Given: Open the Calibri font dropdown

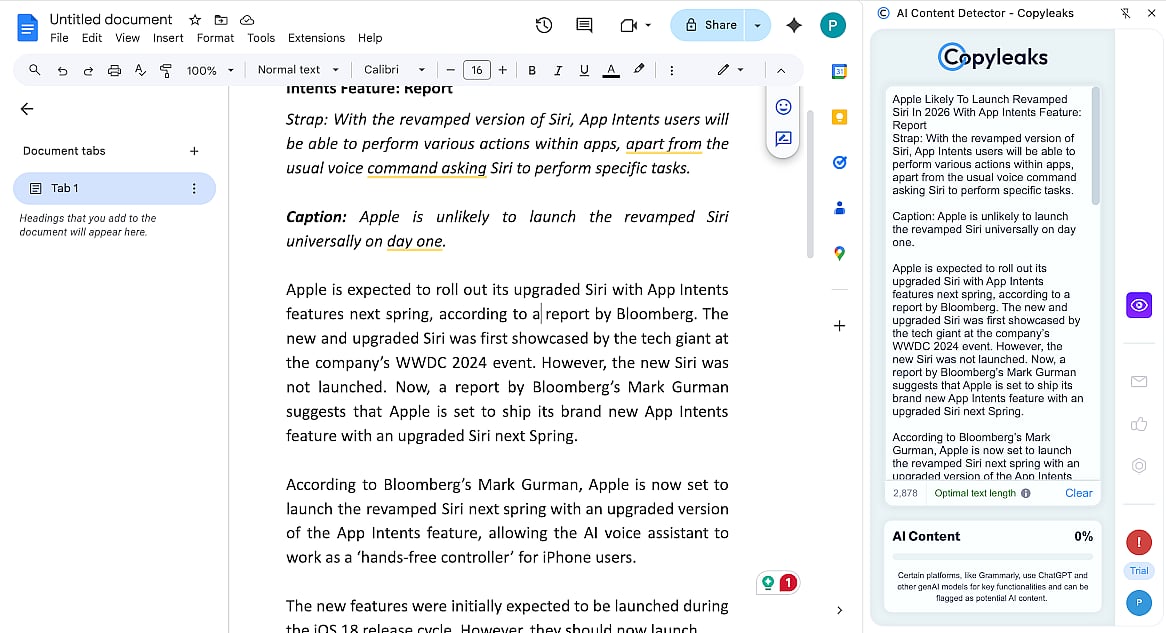Looking at the screenshot, I should [394, 70].
